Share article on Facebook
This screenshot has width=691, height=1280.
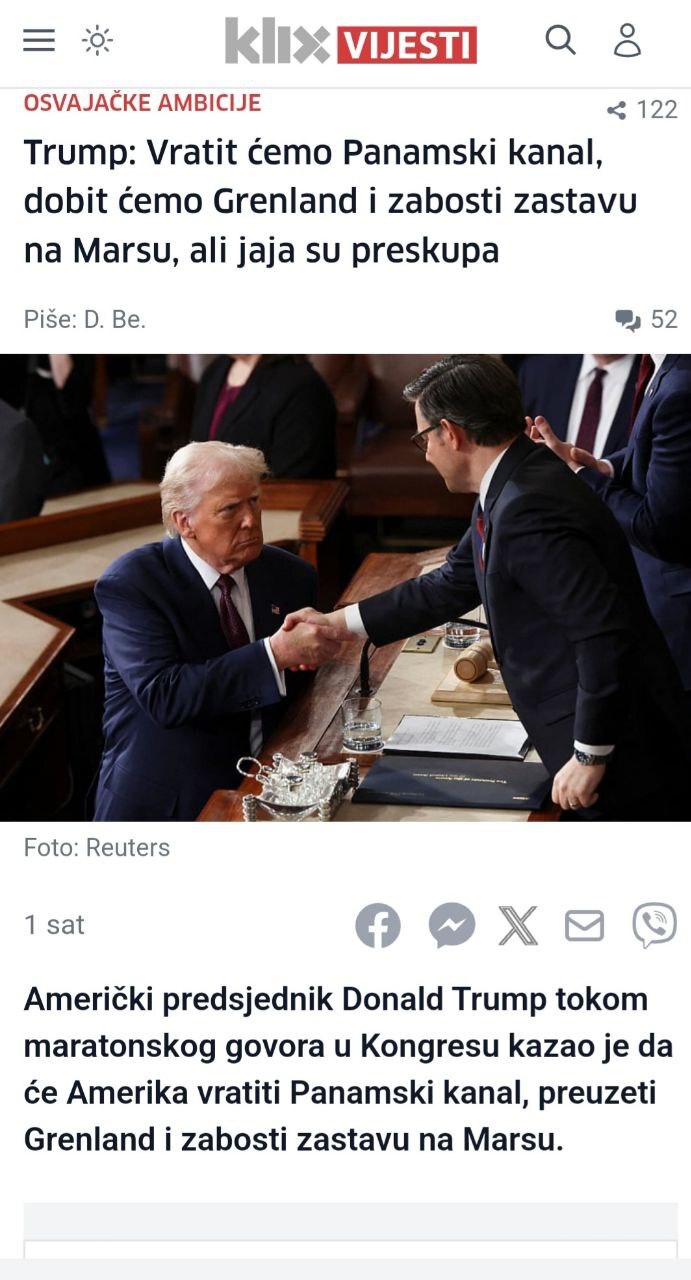coord(378,925)
